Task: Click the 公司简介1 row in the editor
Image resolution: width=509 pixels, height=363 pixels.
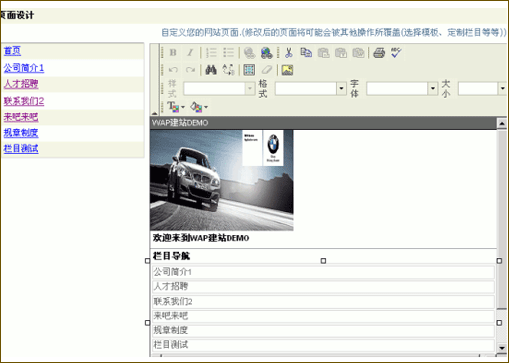Action: tap(323, 272)
